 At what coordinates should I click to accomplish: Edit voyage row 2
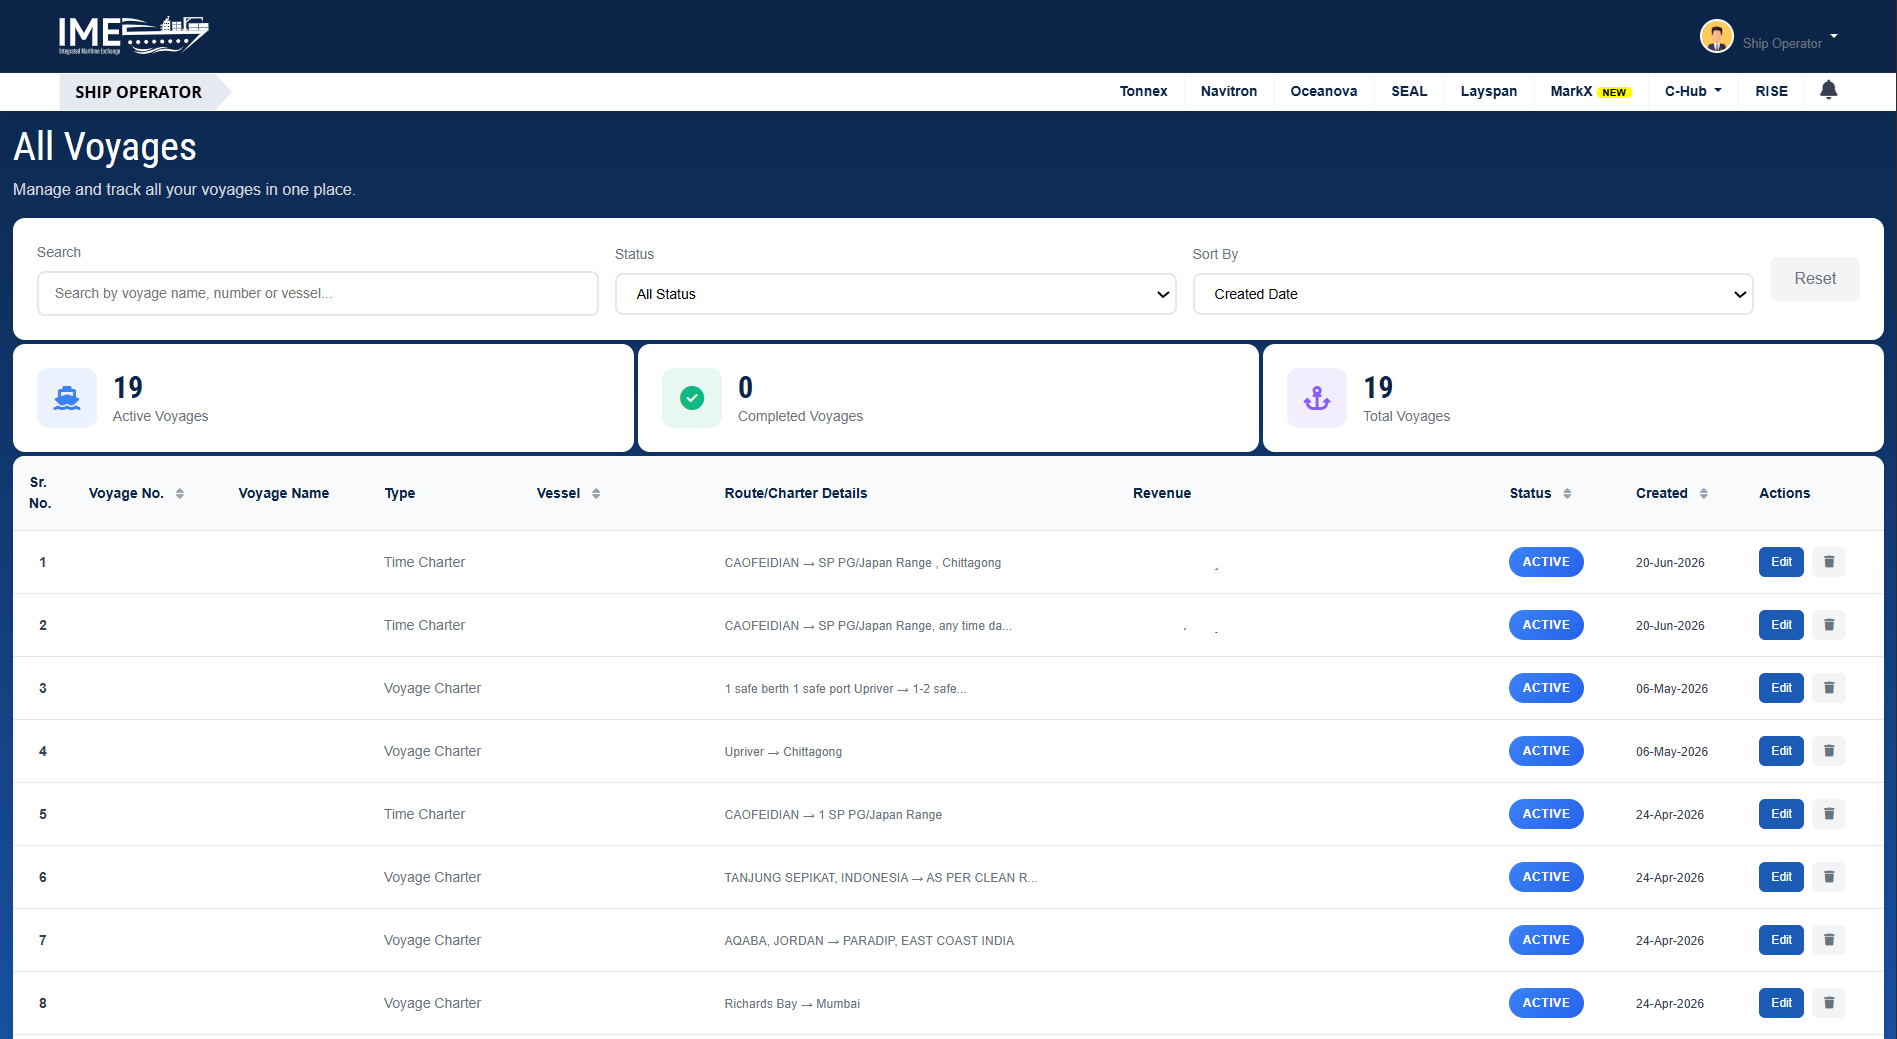point(1781,625)
